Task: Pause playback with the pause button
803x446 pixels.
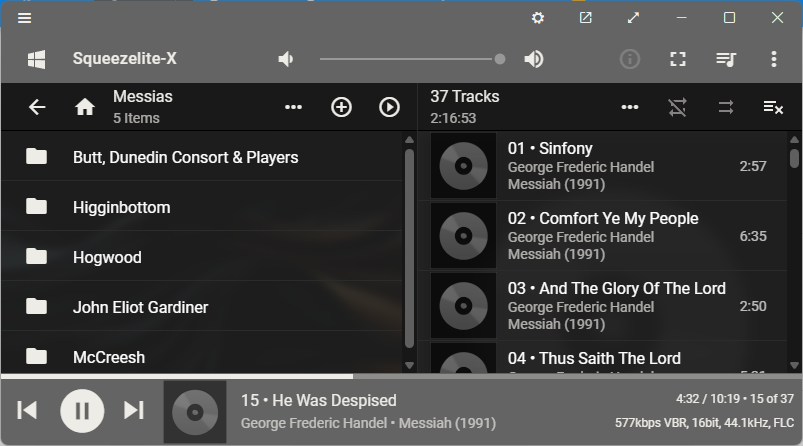Action: coord(82,410)
